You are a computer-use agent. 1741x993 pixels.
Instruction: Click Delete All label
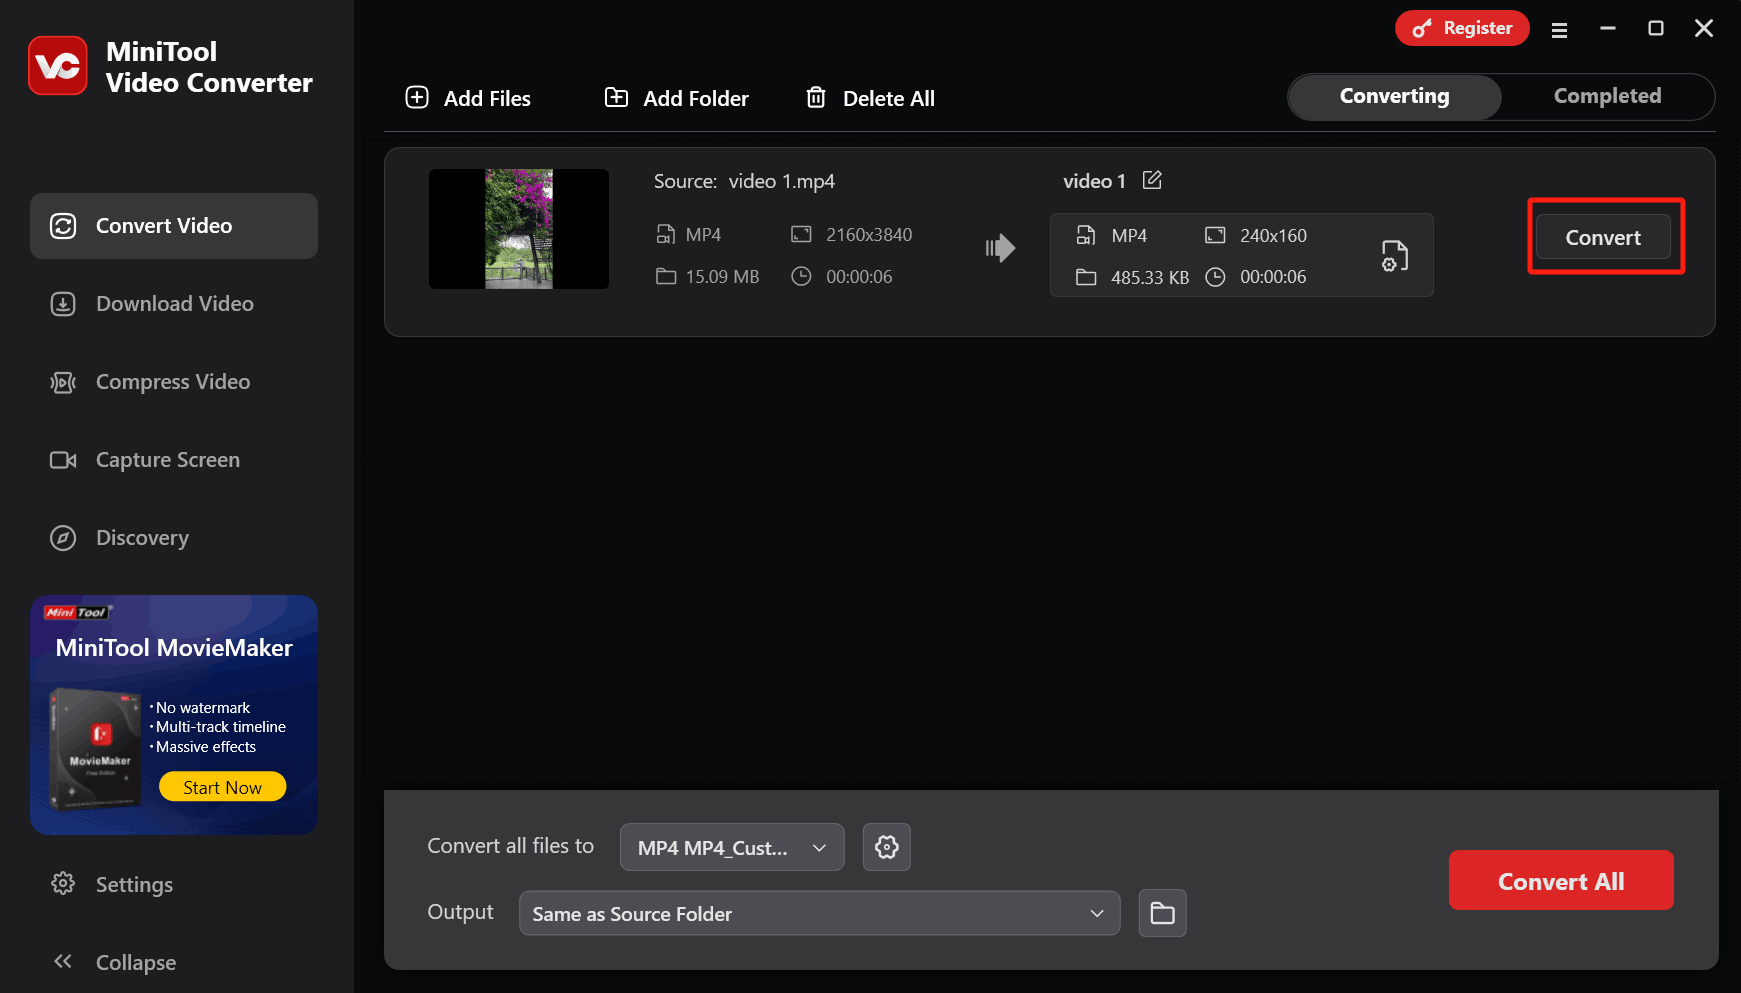889,98
